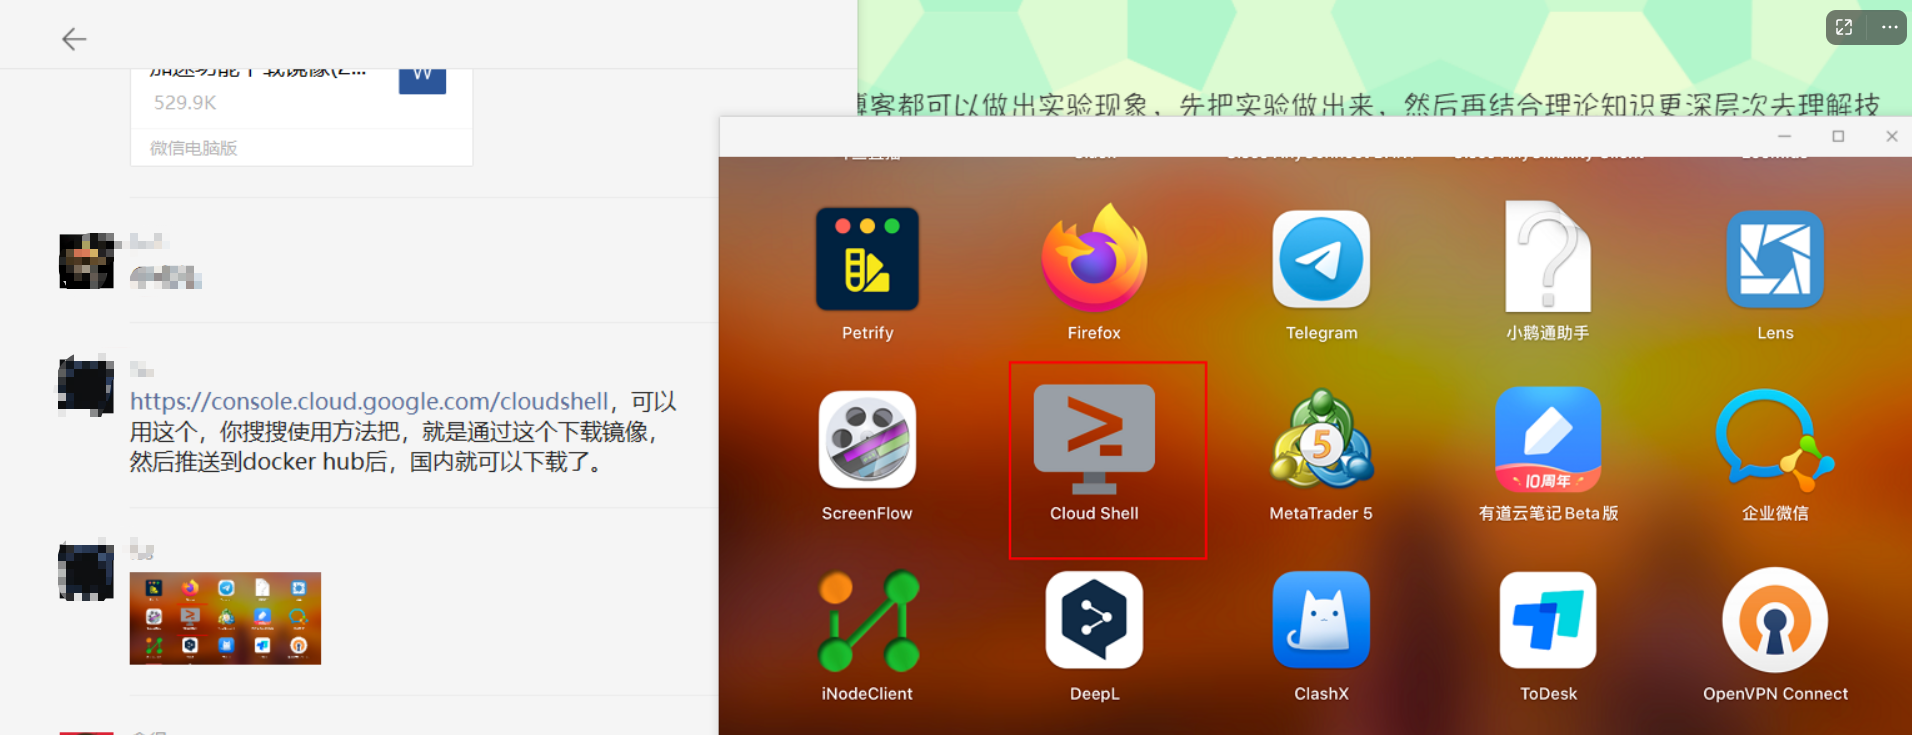Click the 微信电脑版 source label
Image resolution: width=1912 pixels, height=735 pixels.
(193, 148)
